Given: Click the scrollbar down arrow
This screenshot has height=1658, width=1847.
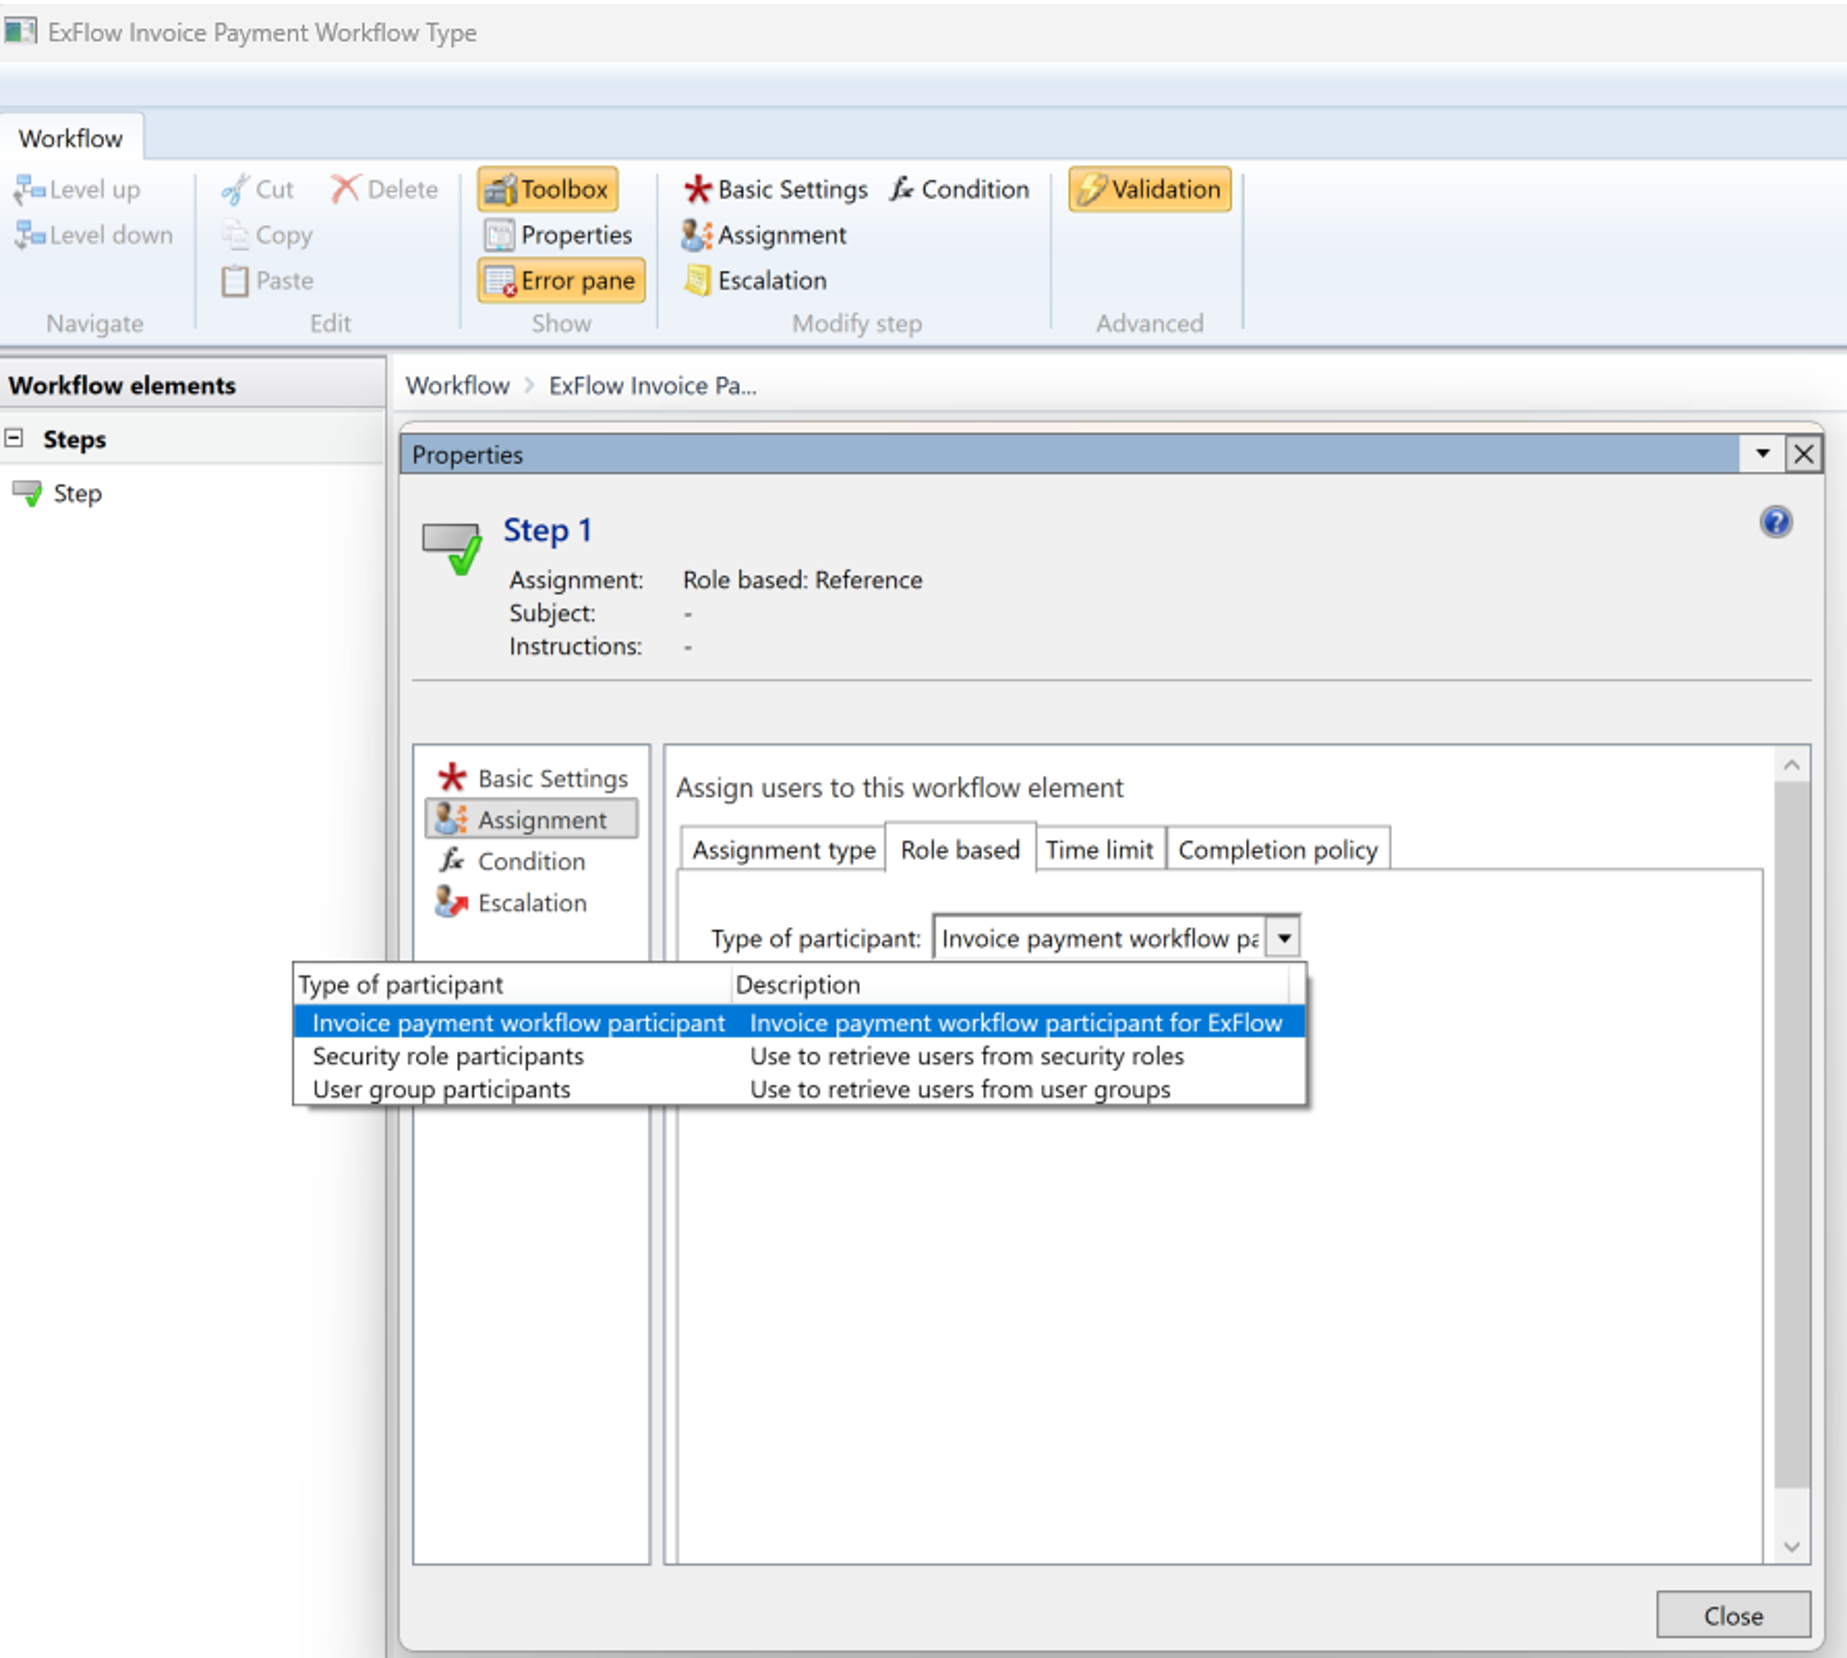Looking at the screenshot, I should click(1791, 1547).
